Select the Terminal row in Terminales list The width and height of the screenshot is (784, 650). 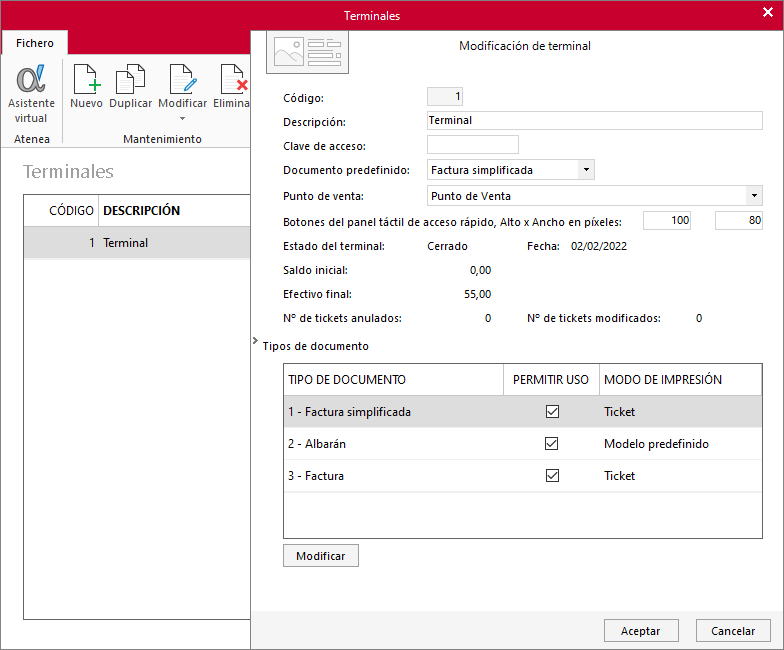pos(137,242)
